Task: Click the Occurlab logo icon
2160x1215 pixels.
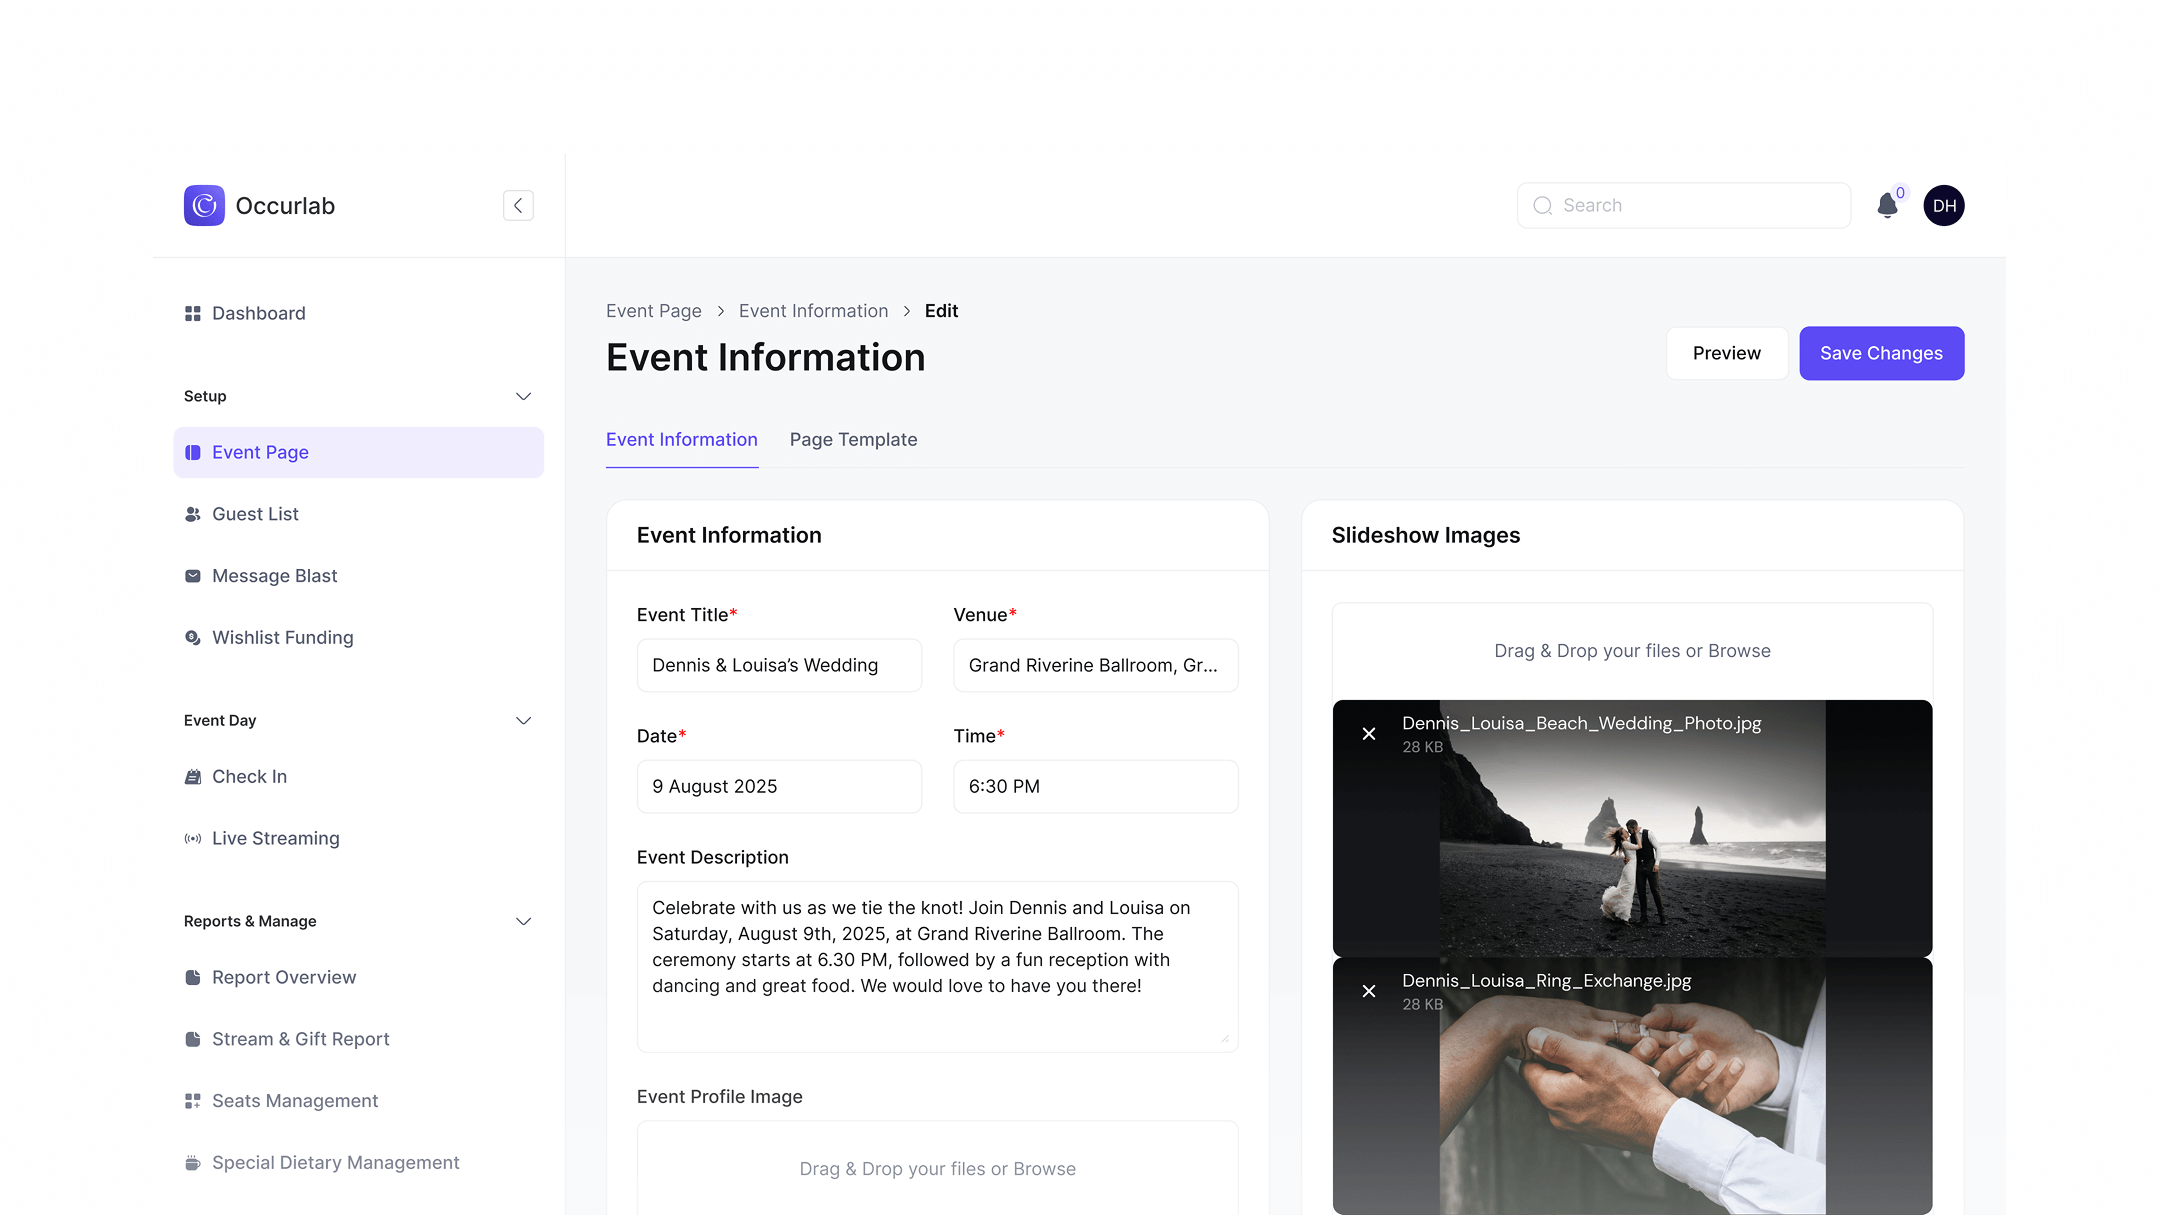Action: (x=204, y=206)
